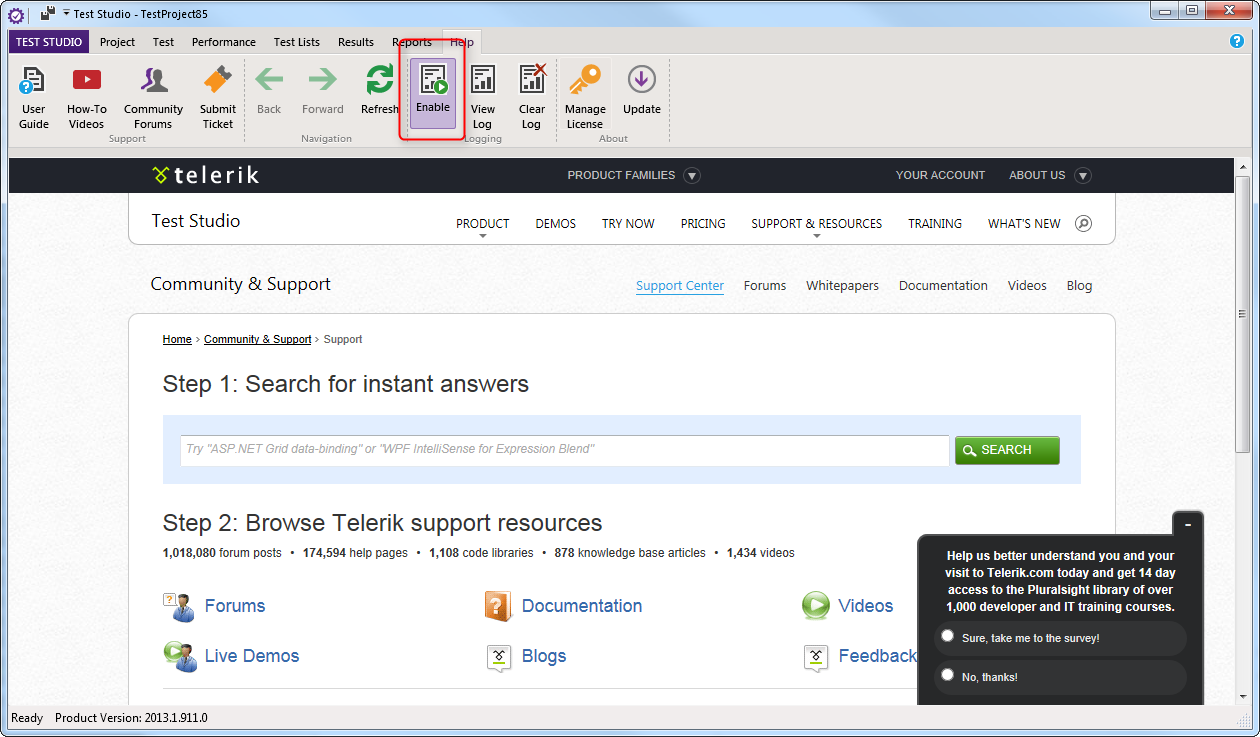This screenshot has height=737, width=1260.
Task: Click the Back navigation arrow
Action: (x=269, y=80)
